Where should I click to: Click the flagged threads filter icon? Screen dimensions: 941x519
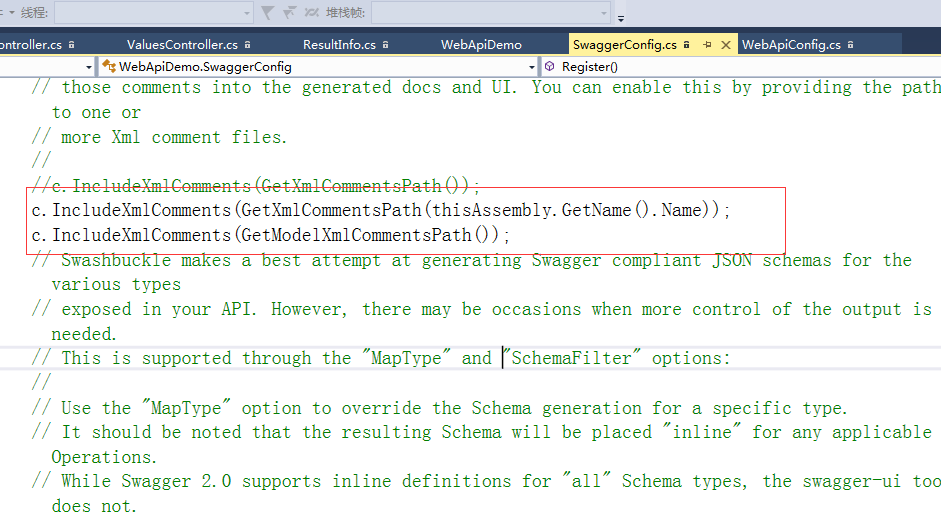290,13
